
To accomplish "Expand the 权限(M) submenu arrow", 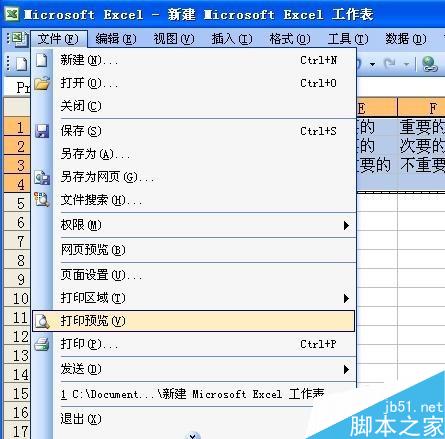I will [346, 226].
